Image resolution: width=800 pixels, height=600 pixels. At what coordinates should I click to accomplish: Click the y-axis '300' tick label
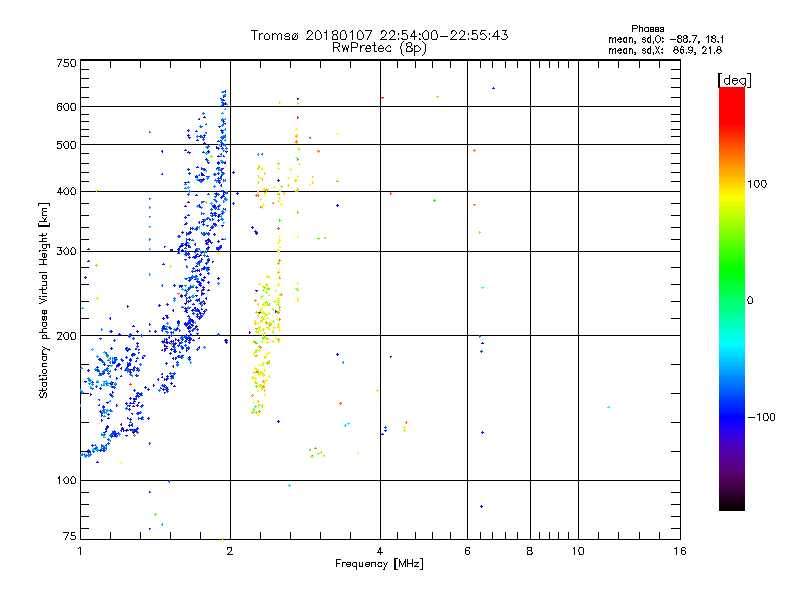pyautogui.click(x=67, y=251)
